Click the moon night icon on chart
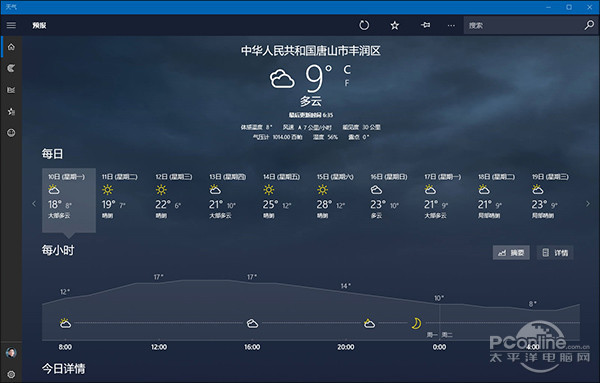The image size is (600, 383). point(416,323)
